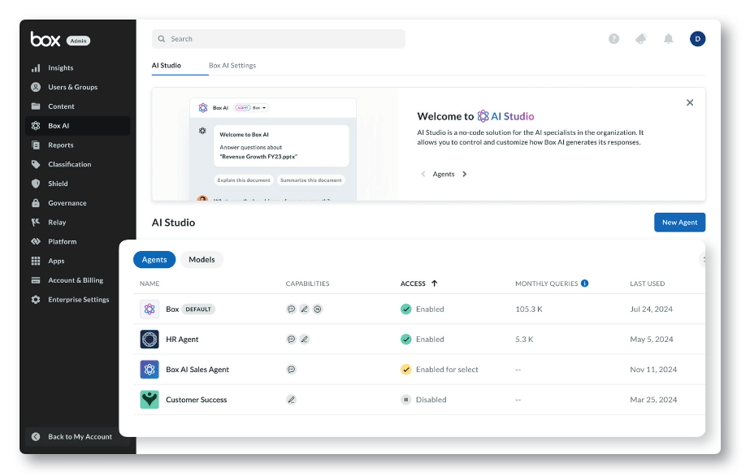Open the help question mark icon

coord(614,39)
